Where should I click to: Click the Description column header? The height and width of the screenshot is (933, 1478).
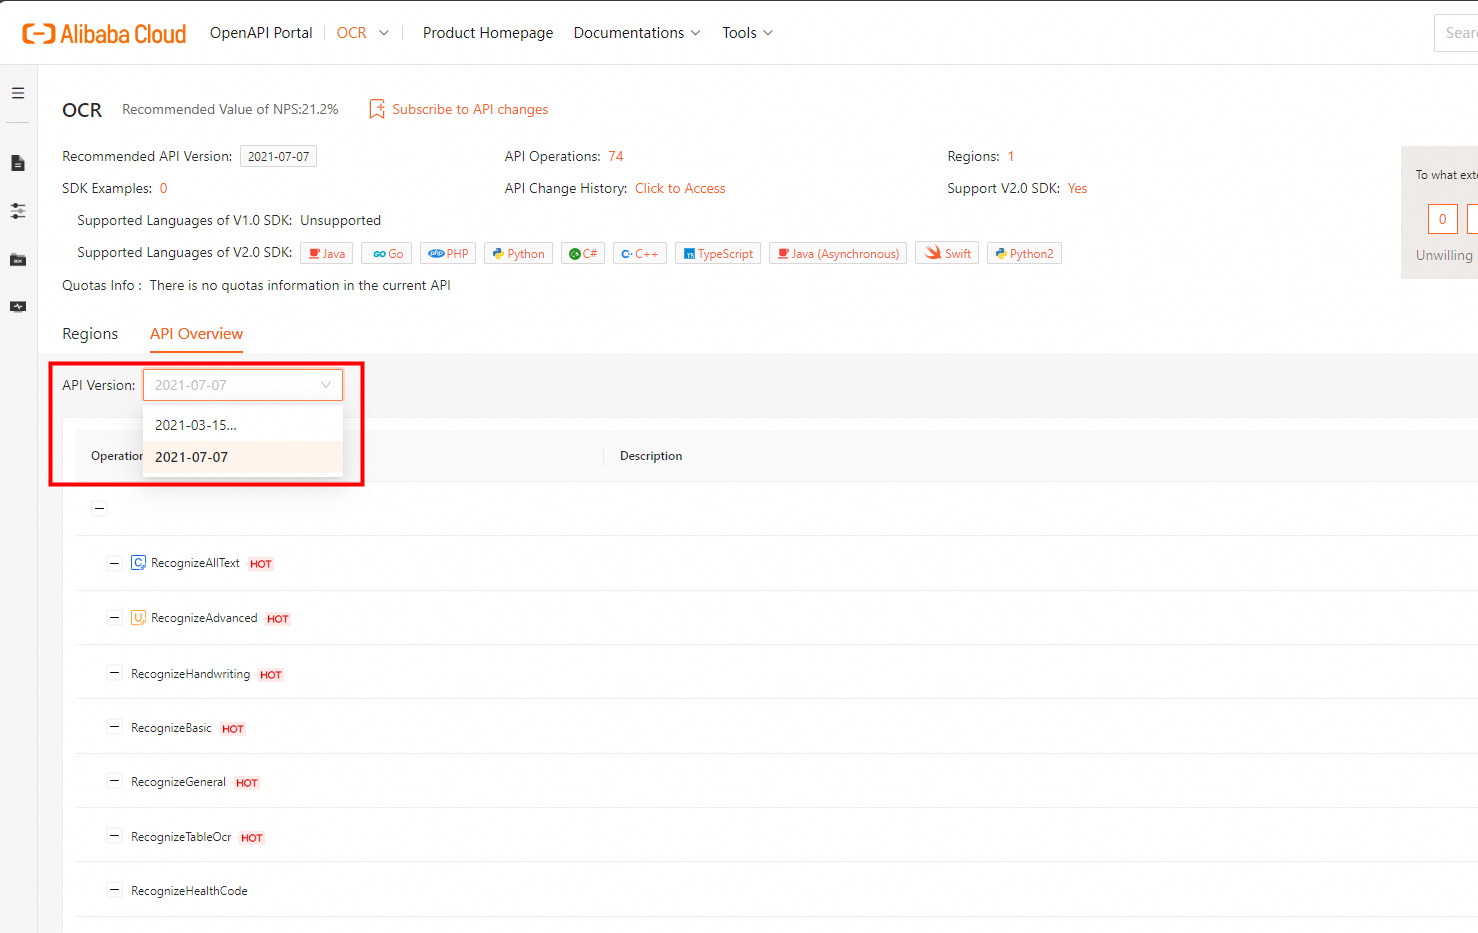click(651, 456)
